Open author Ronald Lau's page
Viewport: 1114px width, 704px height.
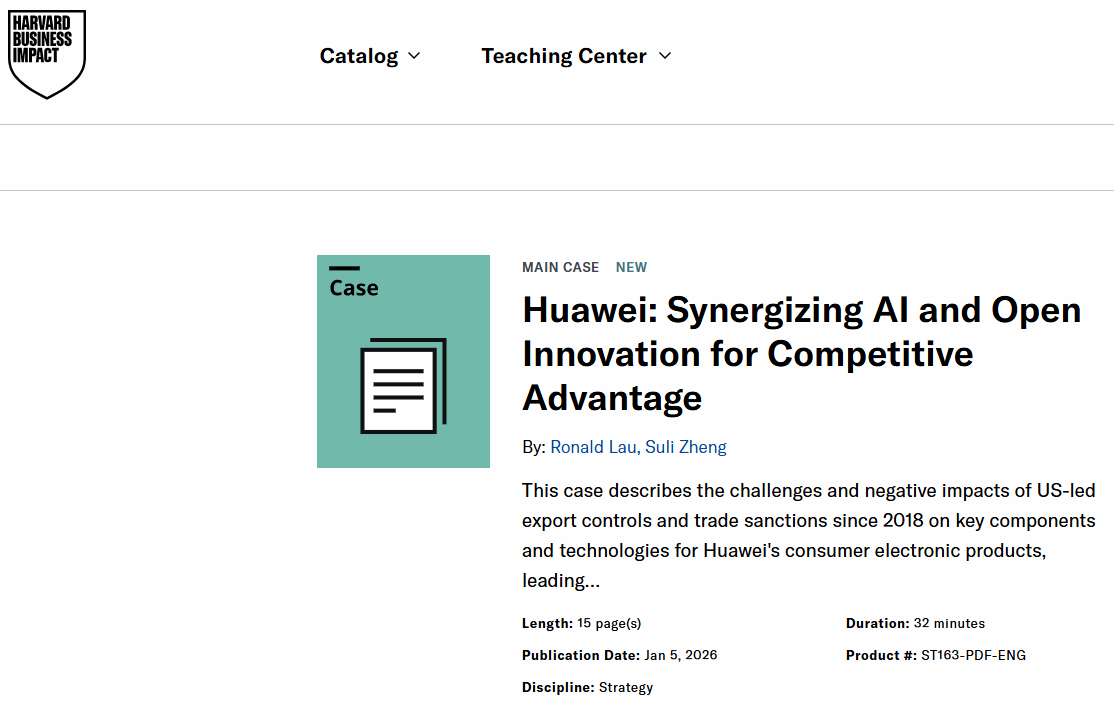592,447
